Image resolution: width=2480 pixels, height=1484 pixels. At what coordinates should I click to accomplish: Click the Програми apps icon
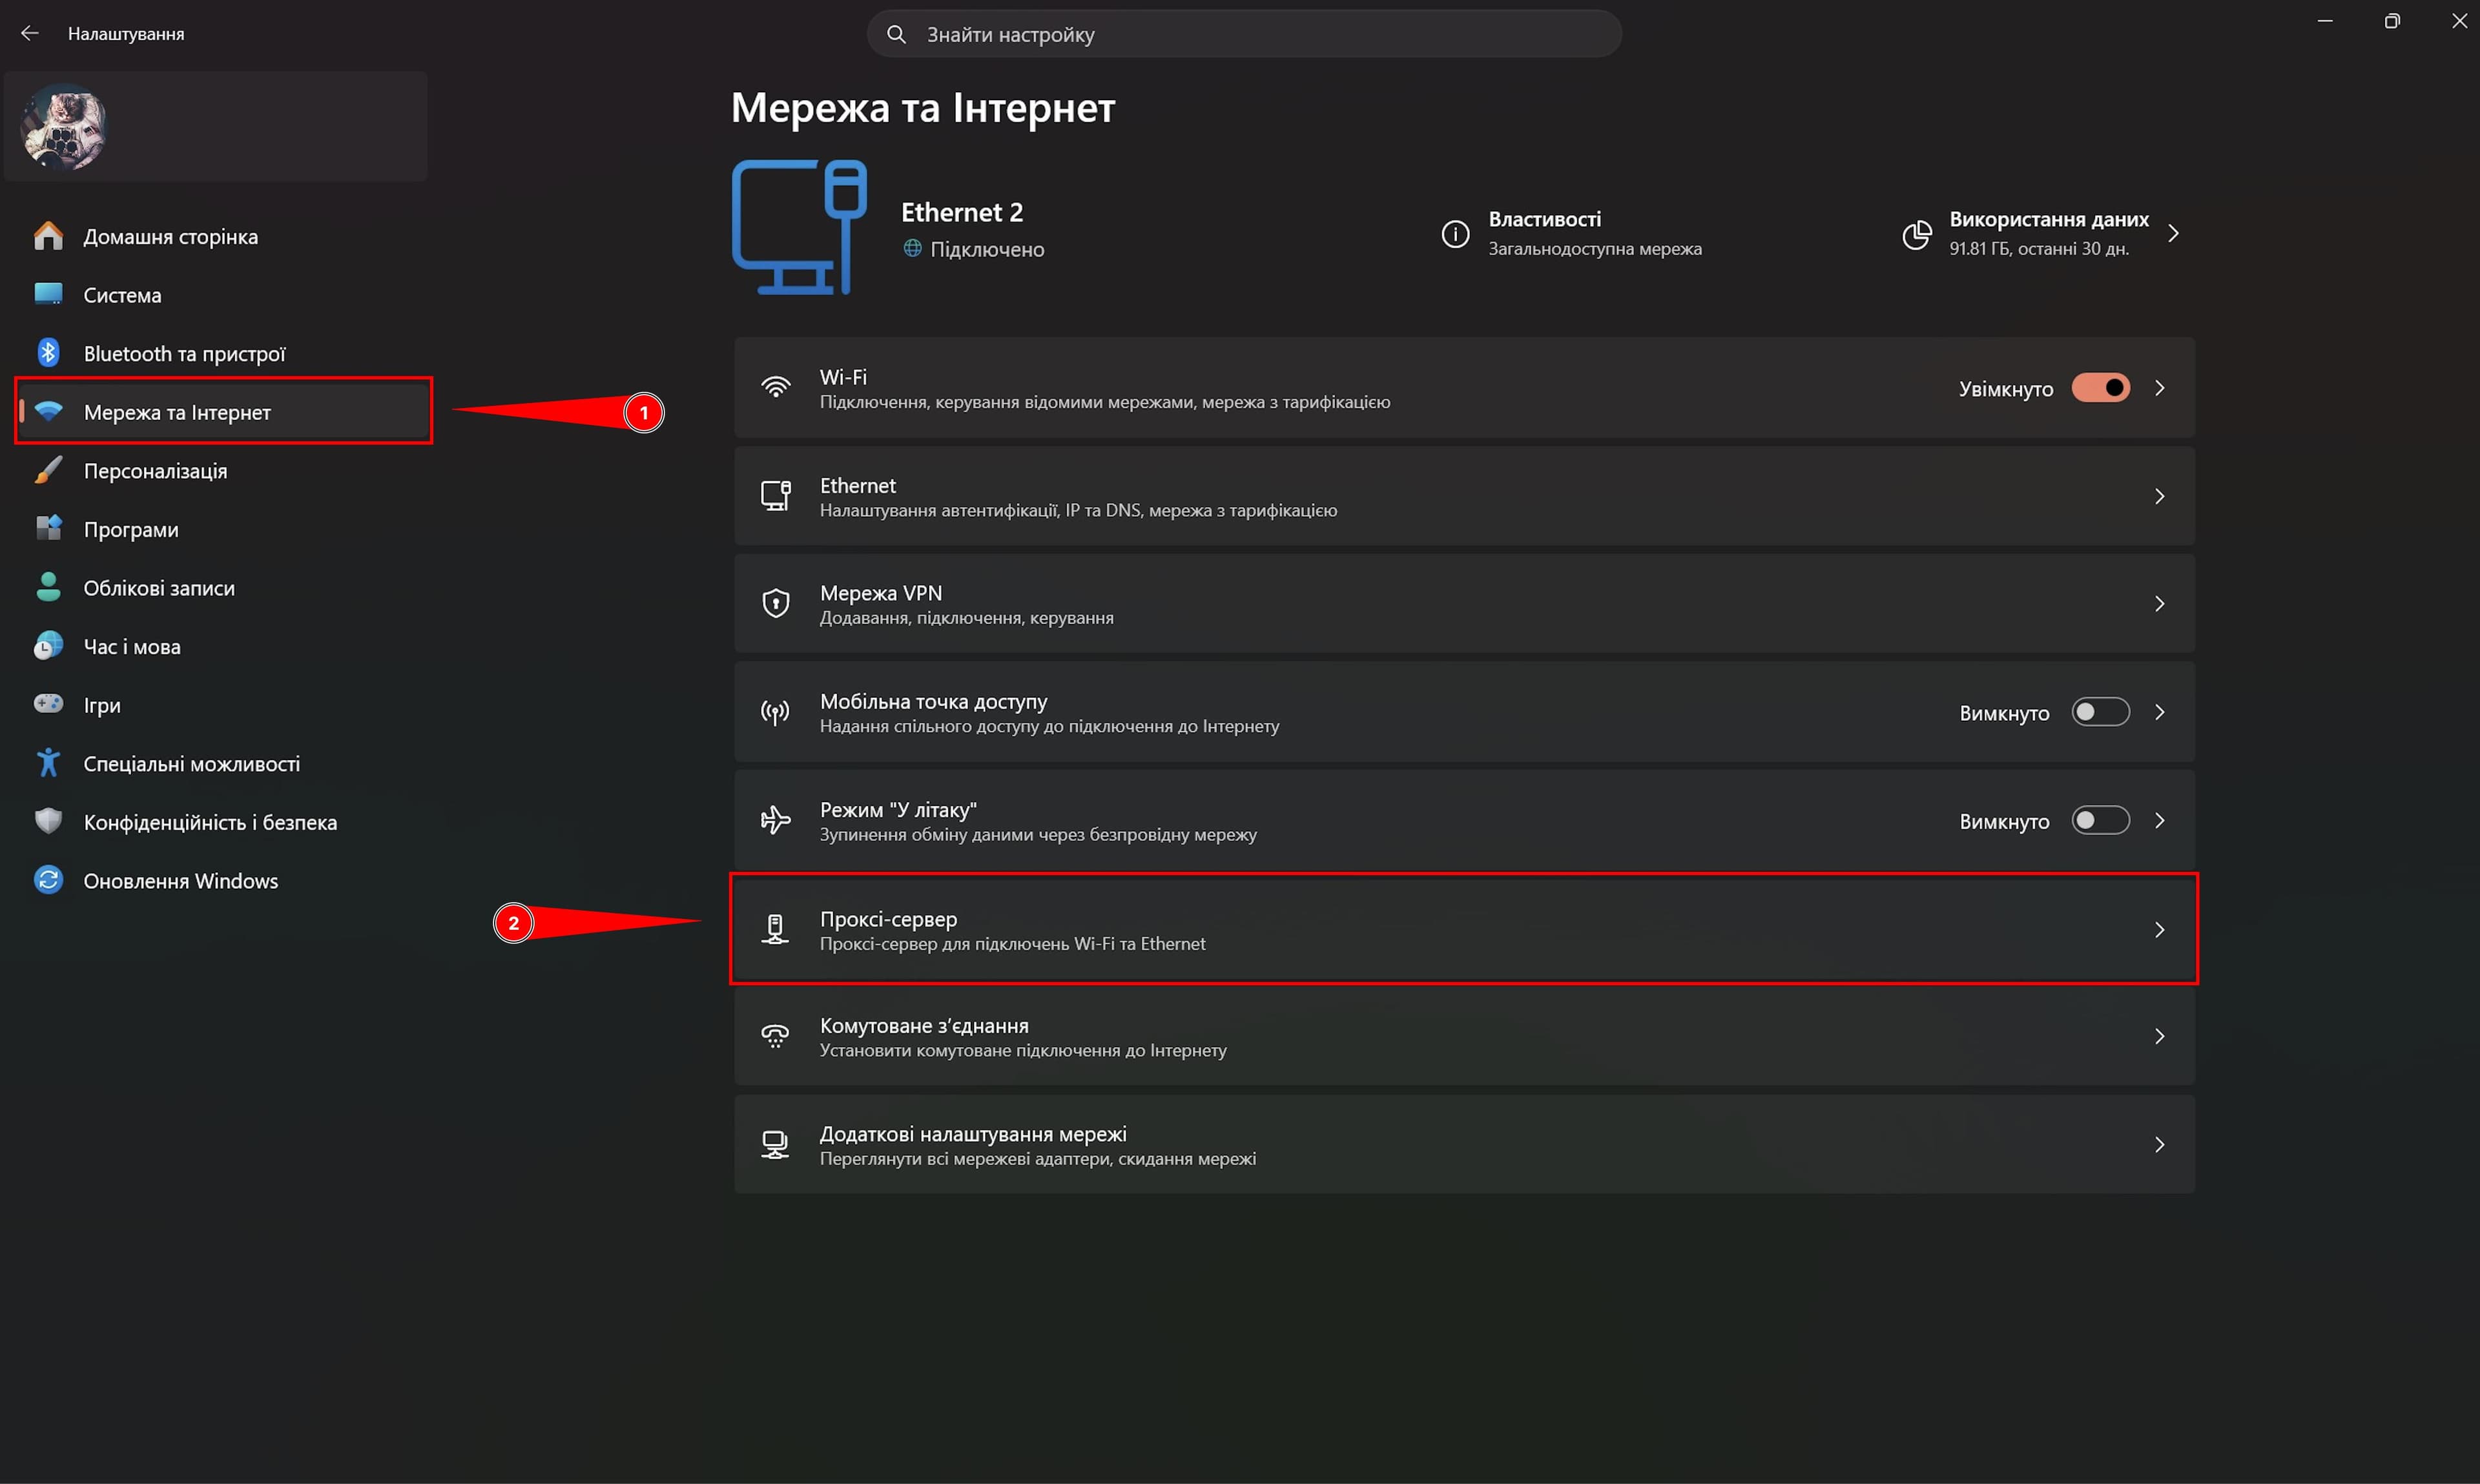[48, 528]
